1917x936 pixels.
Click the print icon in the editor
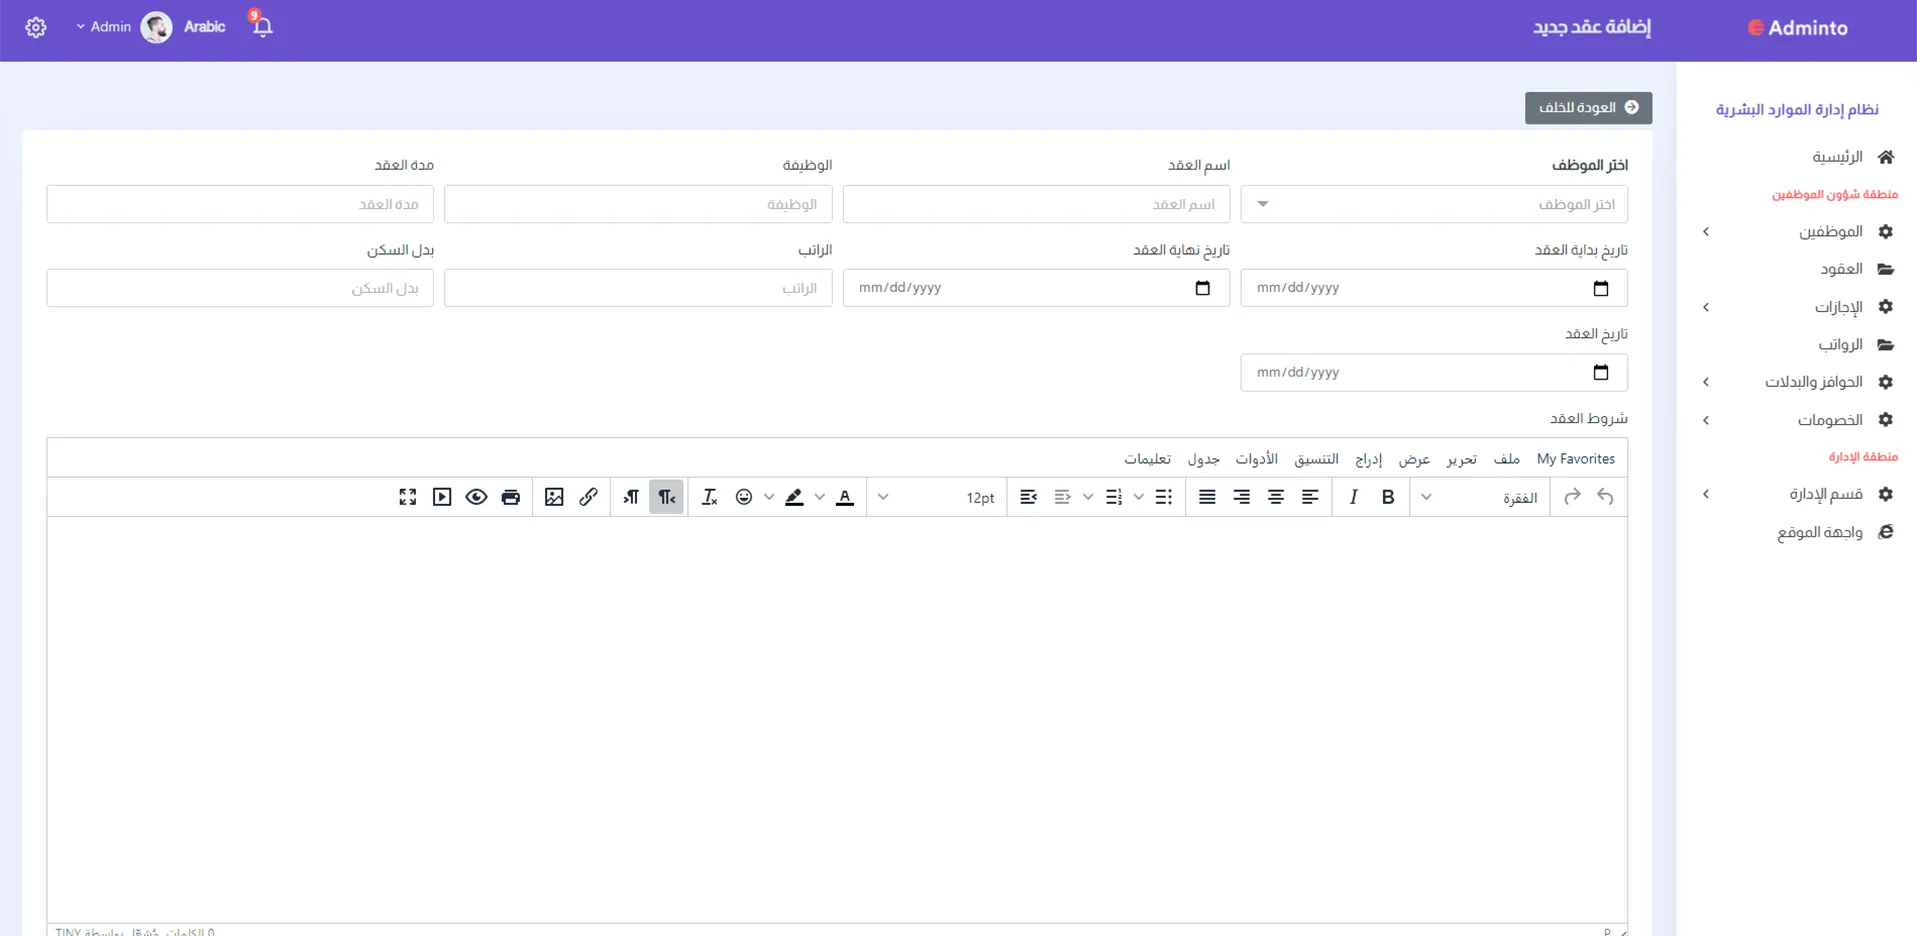(510, 497)
